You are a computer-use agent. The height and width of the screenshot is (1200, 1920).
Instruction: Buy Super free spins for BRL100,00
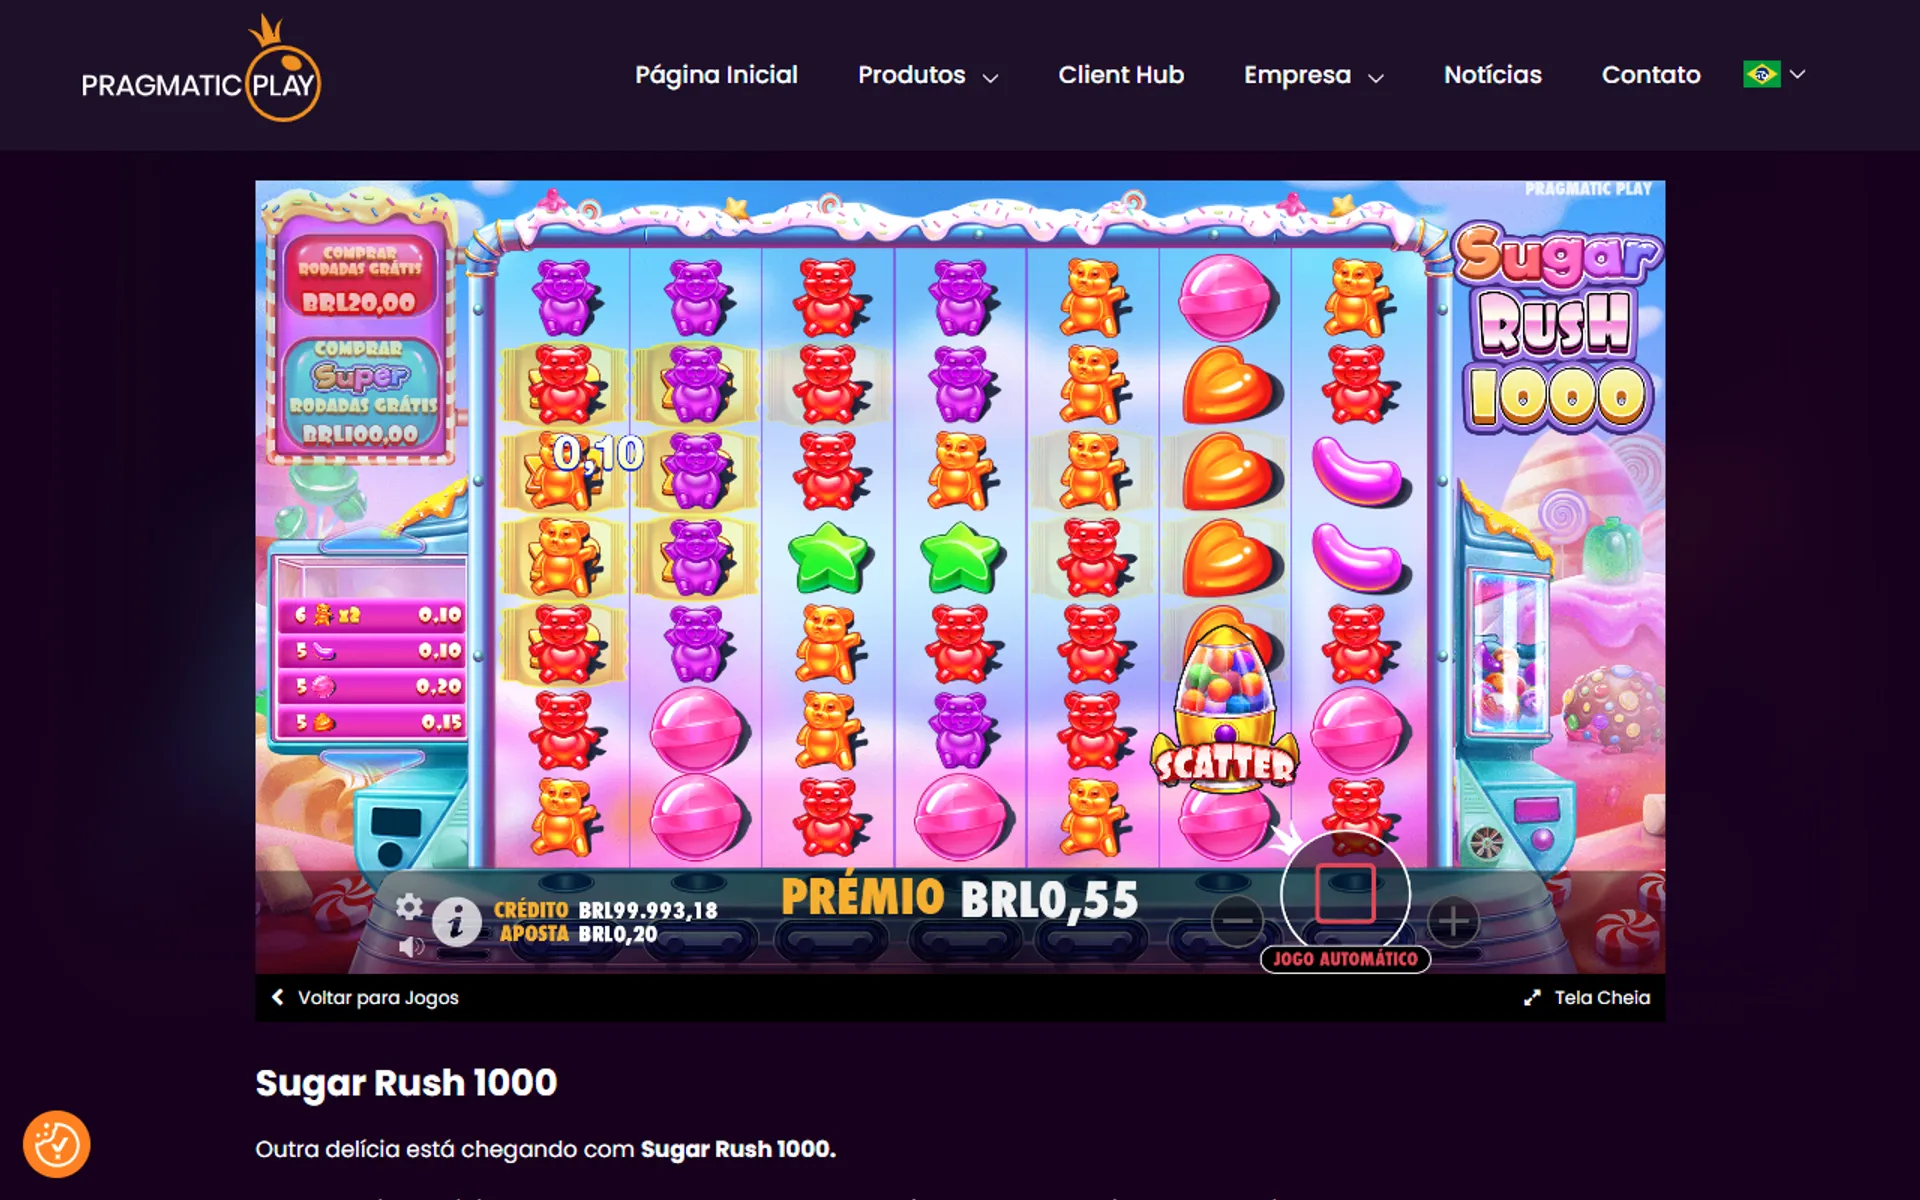[361, 393]
